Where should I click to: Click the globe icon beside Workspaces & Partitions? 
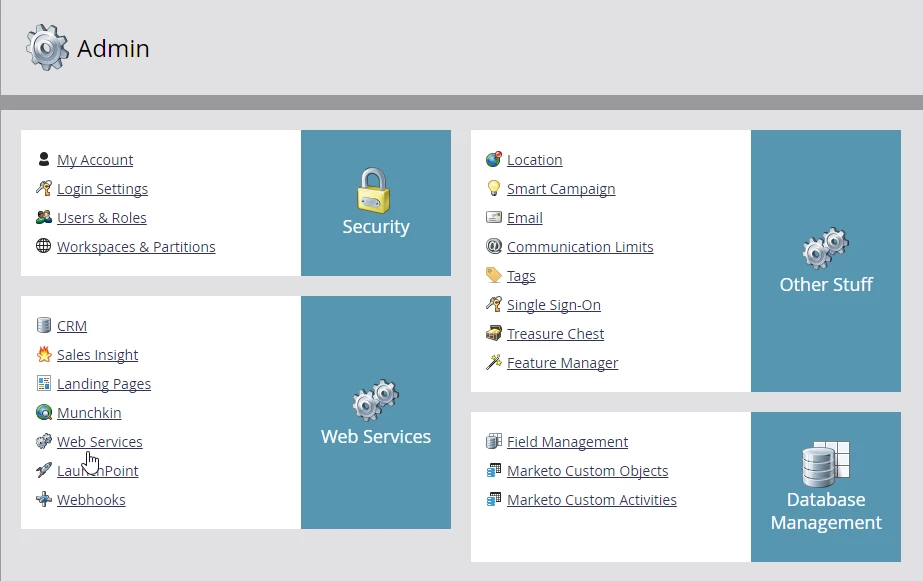pos(44,246)
